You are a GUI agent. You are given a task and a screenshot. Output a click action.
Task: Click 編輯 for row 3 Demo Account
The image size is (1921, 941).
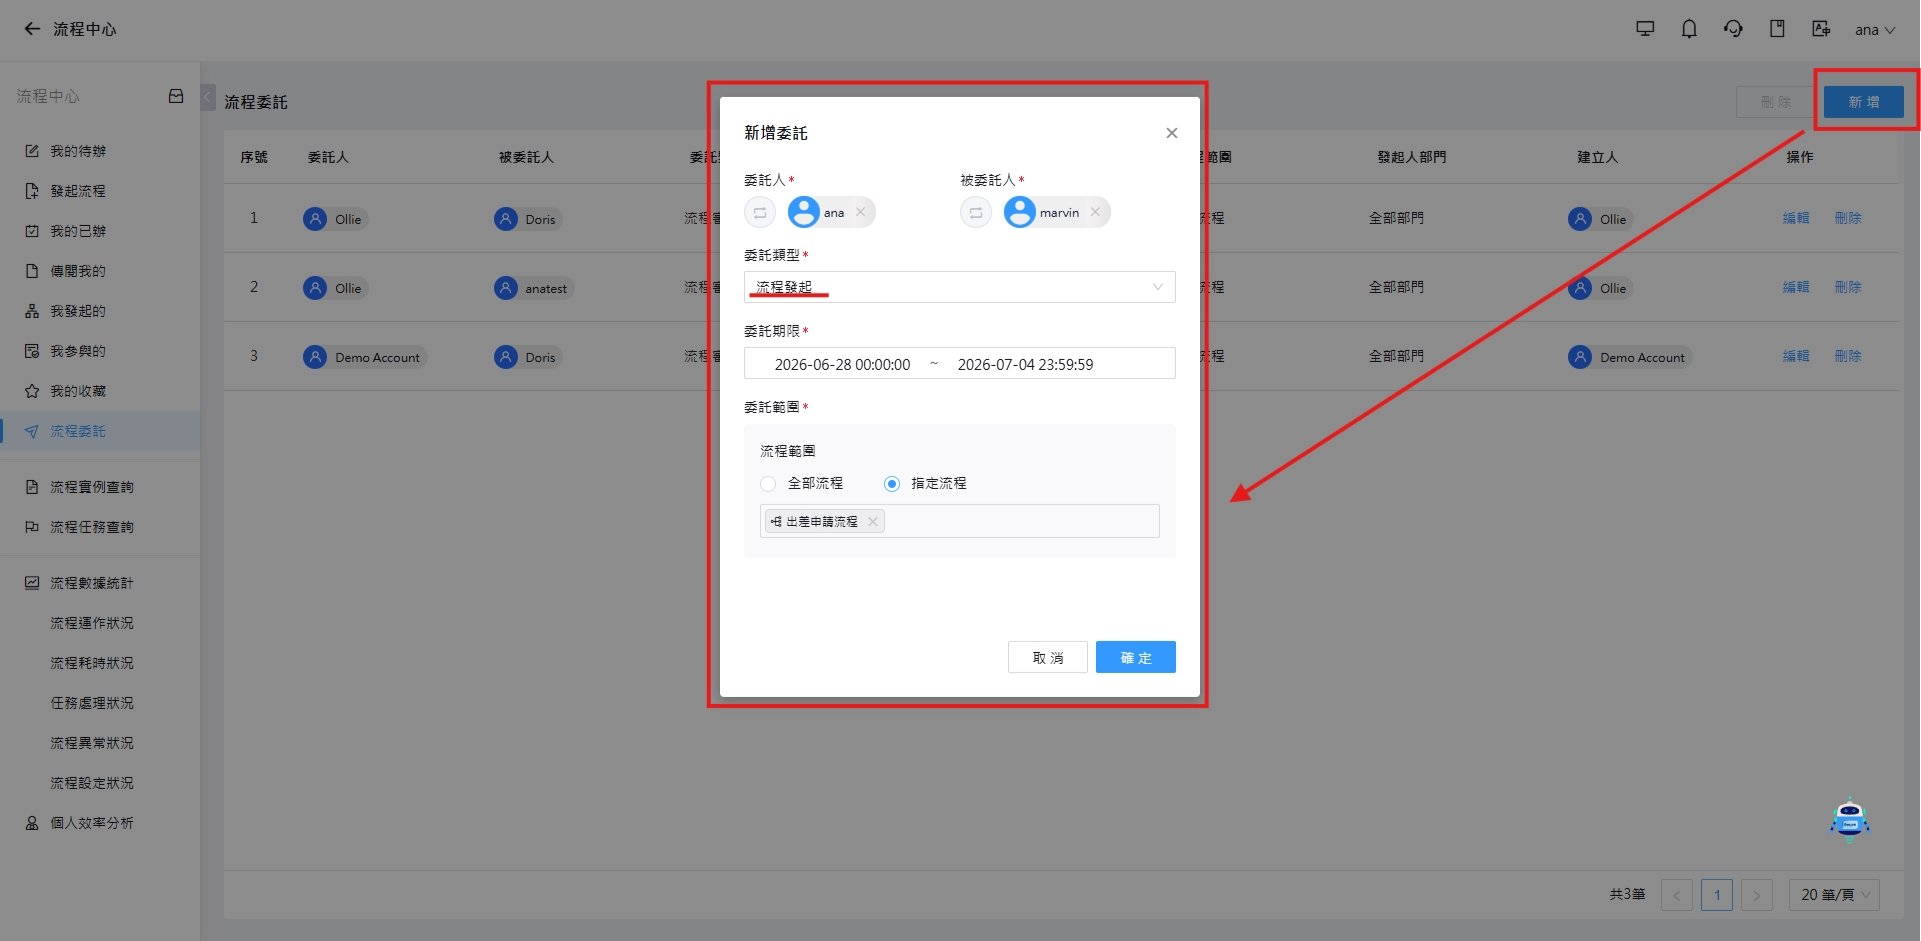1796,356
